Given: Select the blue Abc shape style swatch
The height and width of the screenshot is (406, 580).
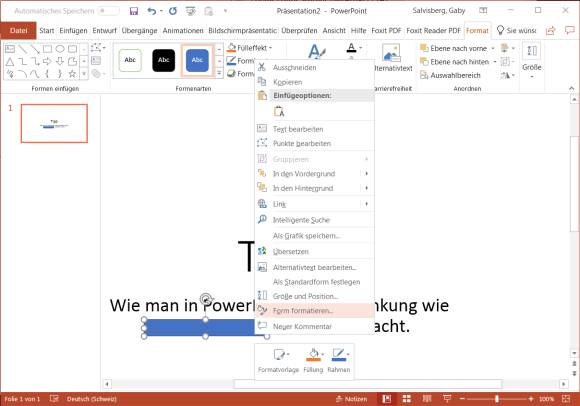Looking at the screenshot, I should coord(197,60).
